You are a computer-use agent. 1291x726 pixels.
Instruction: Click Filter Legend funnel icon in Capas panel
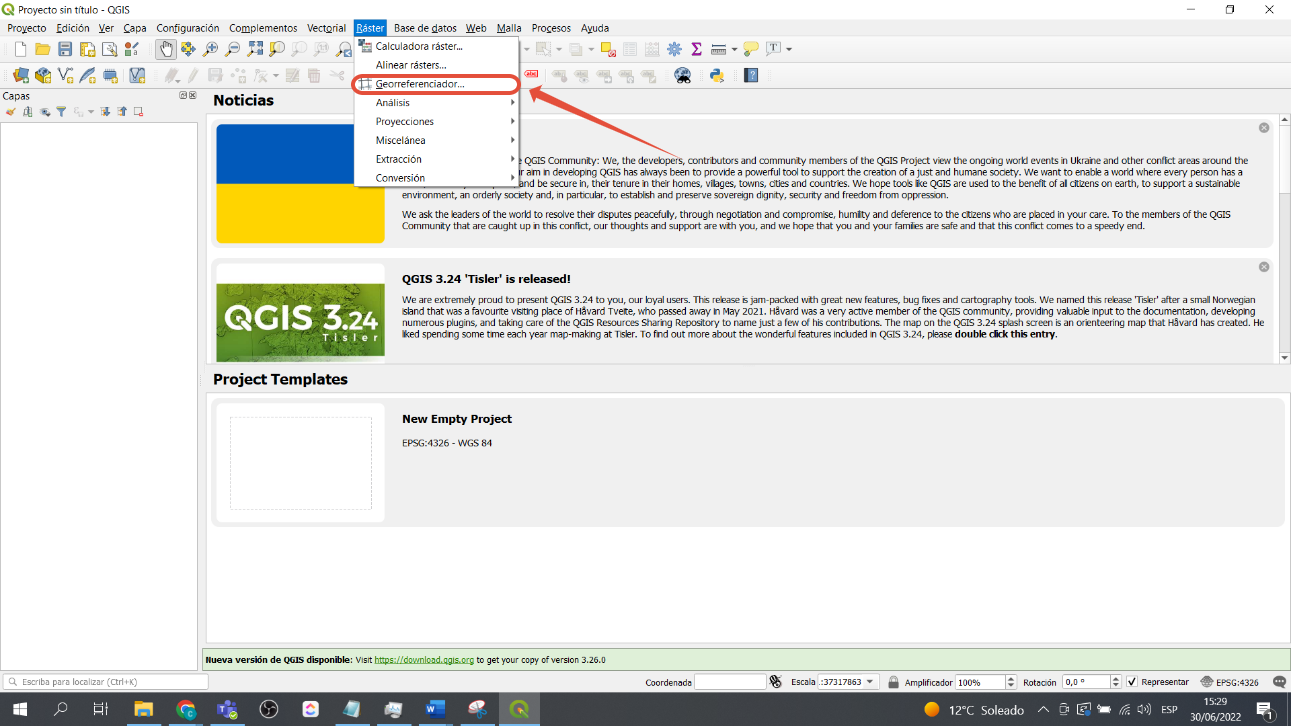[61, 112]
